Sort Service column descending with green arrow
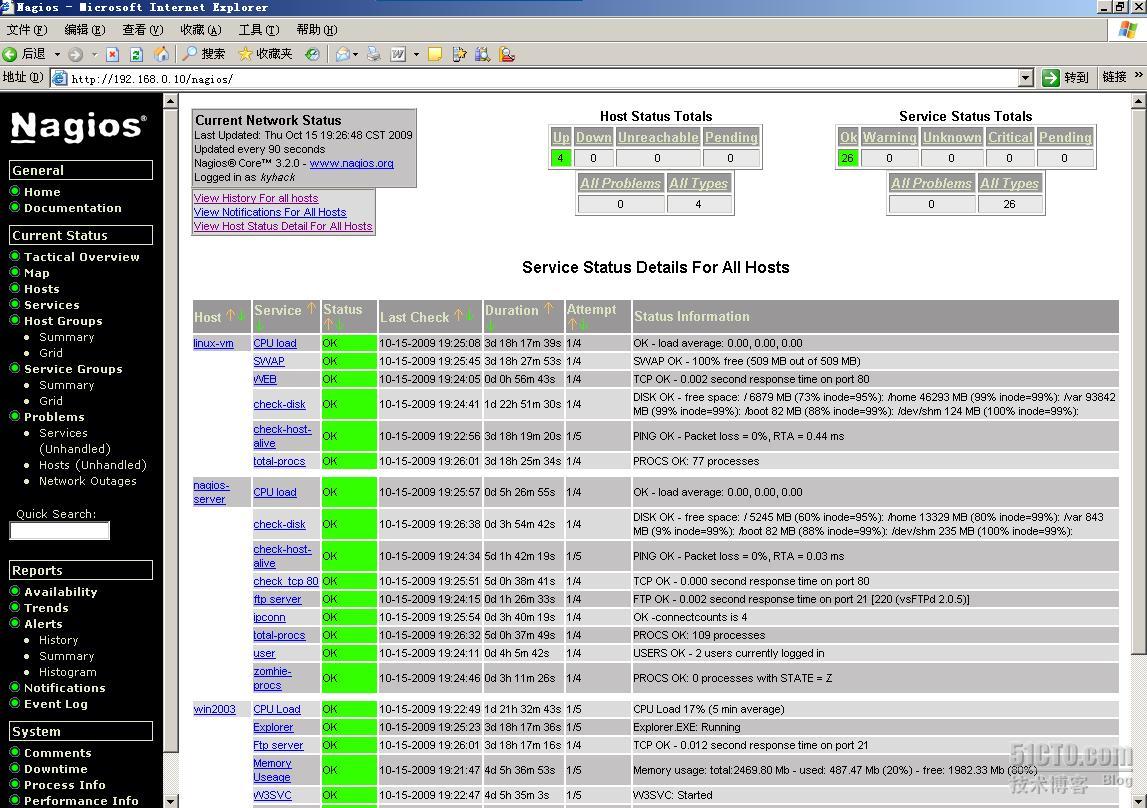This screenshot has width=1147, height=808. (259, 325)
